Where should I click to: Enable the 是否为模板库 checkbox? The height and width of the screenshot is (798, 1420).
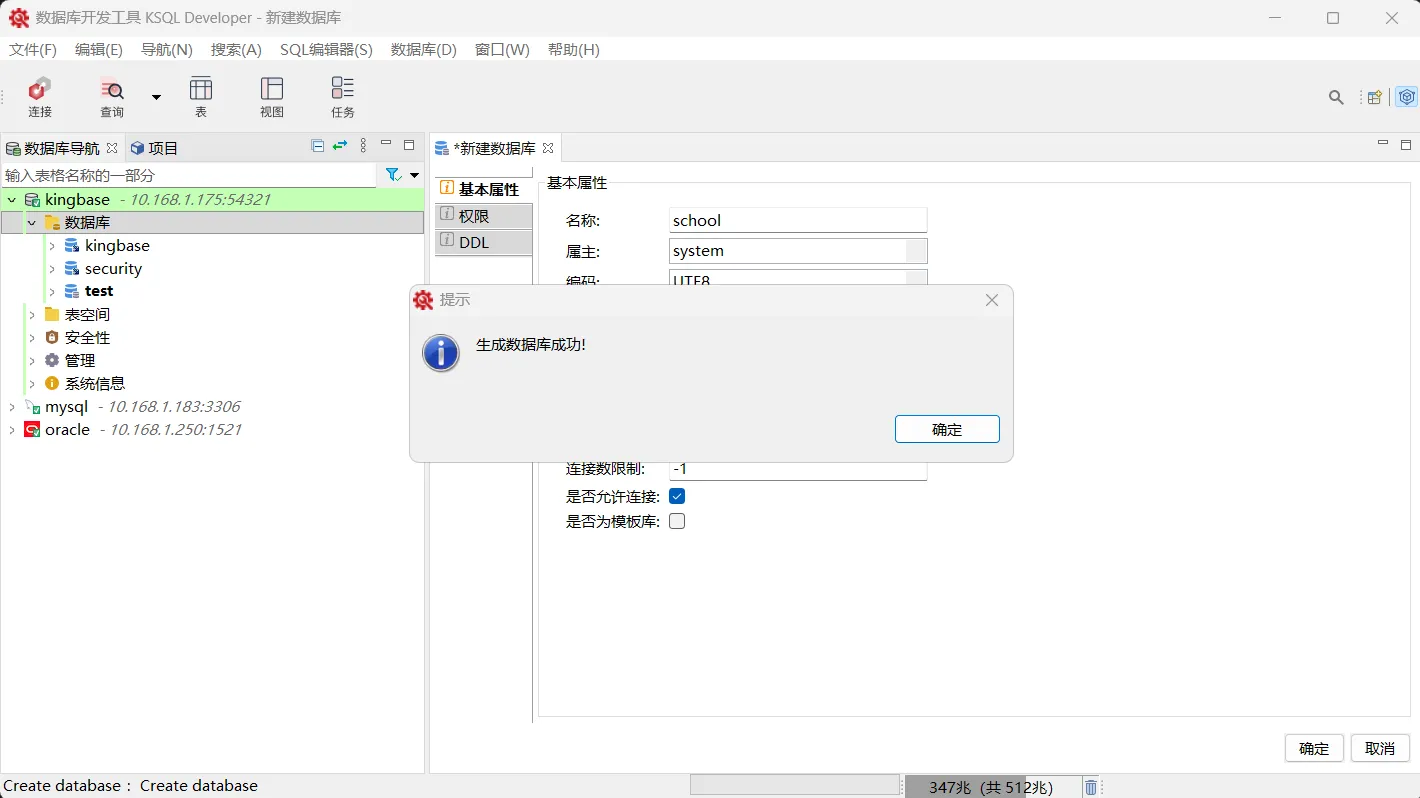pyautogui.click(x=677, y=520)
